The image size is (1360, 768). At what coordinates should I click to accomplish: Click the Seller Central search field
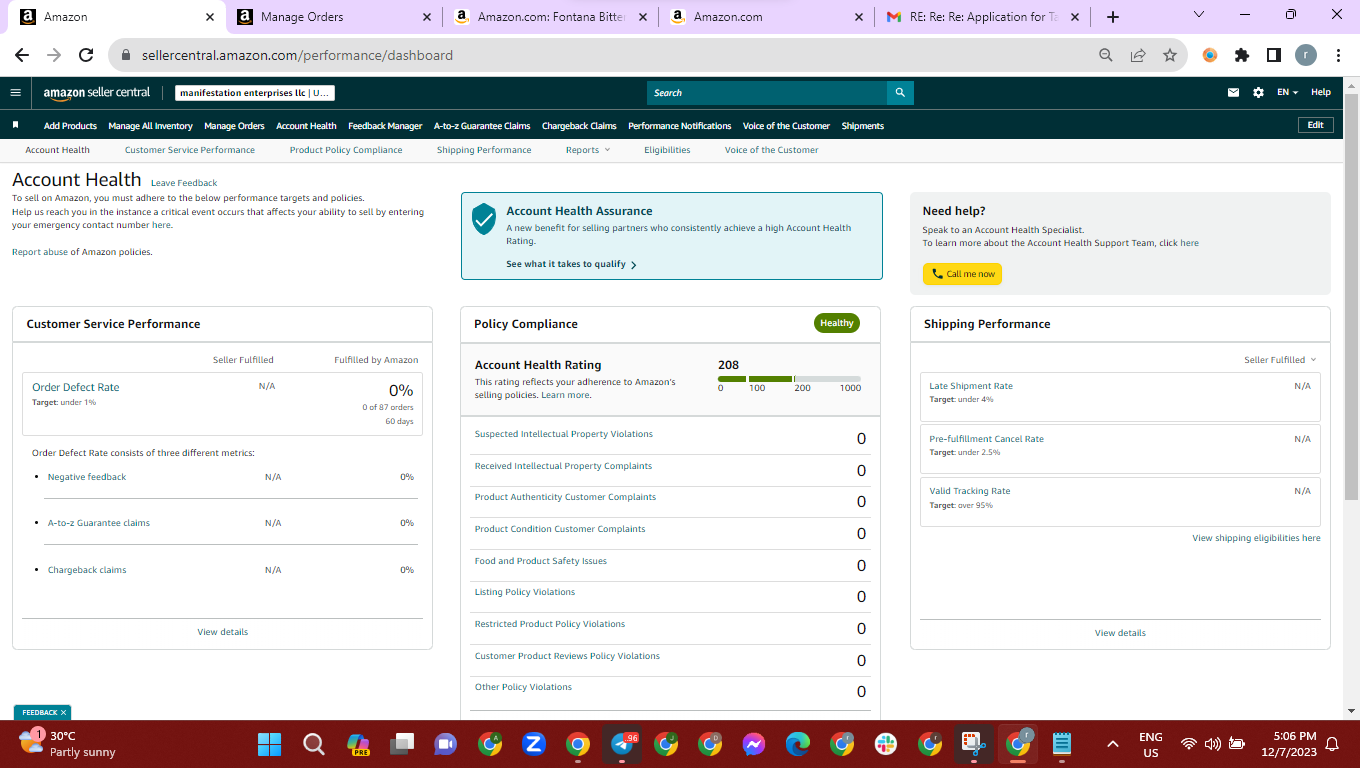point(767,93)
